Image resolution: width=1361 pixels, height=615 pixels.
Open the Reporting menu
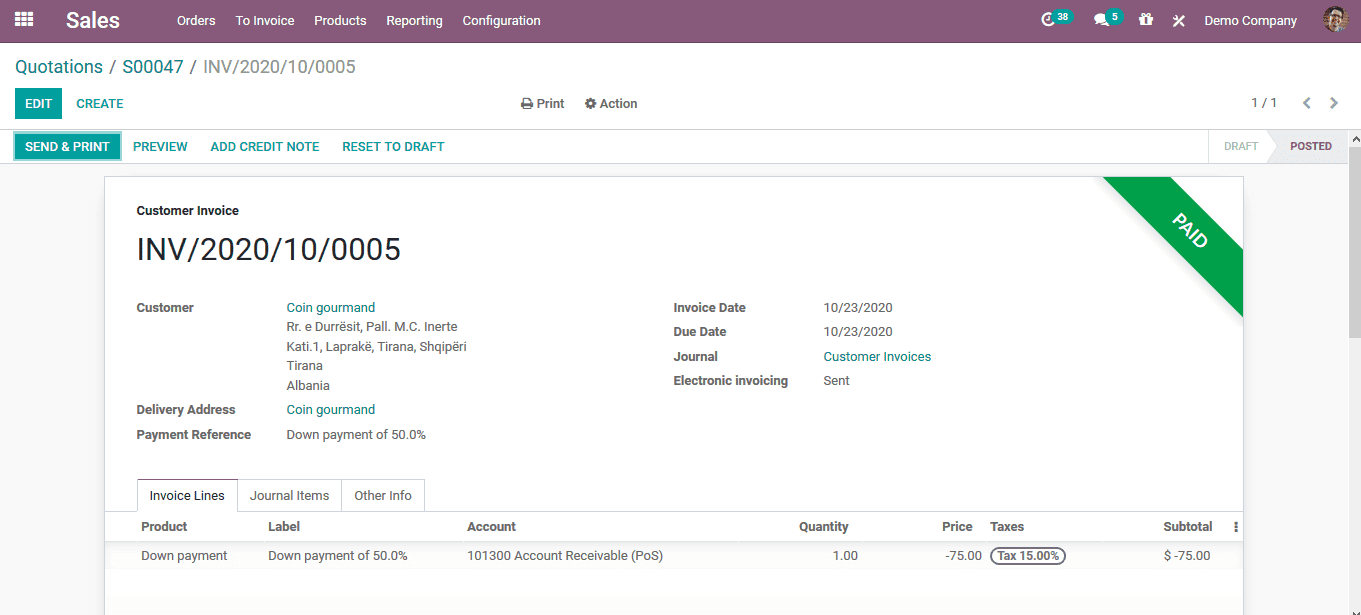pyautogui.click(x=414, y=20)
